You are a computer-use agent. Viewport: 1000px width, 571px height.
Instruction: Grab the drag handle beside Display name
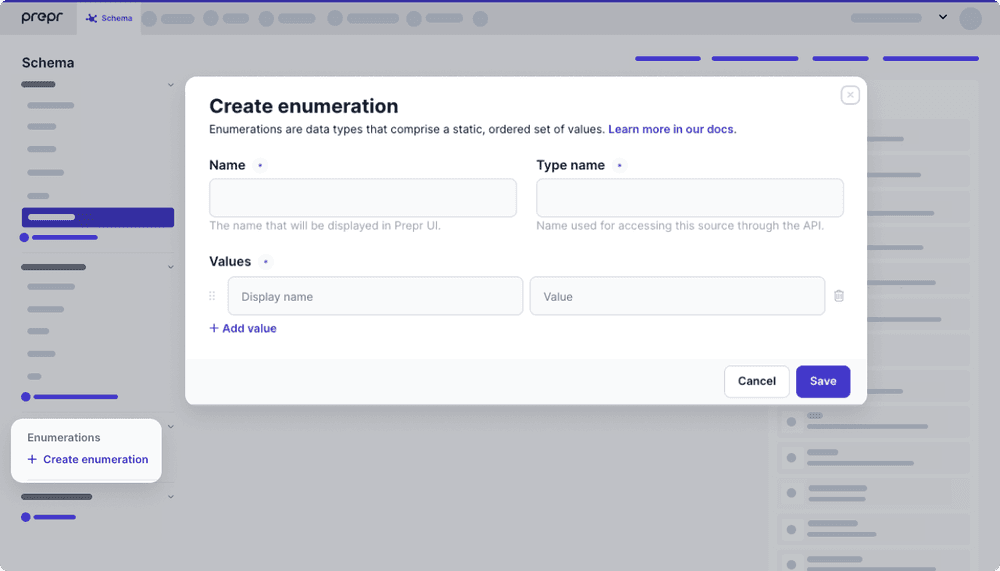[212, 296]
